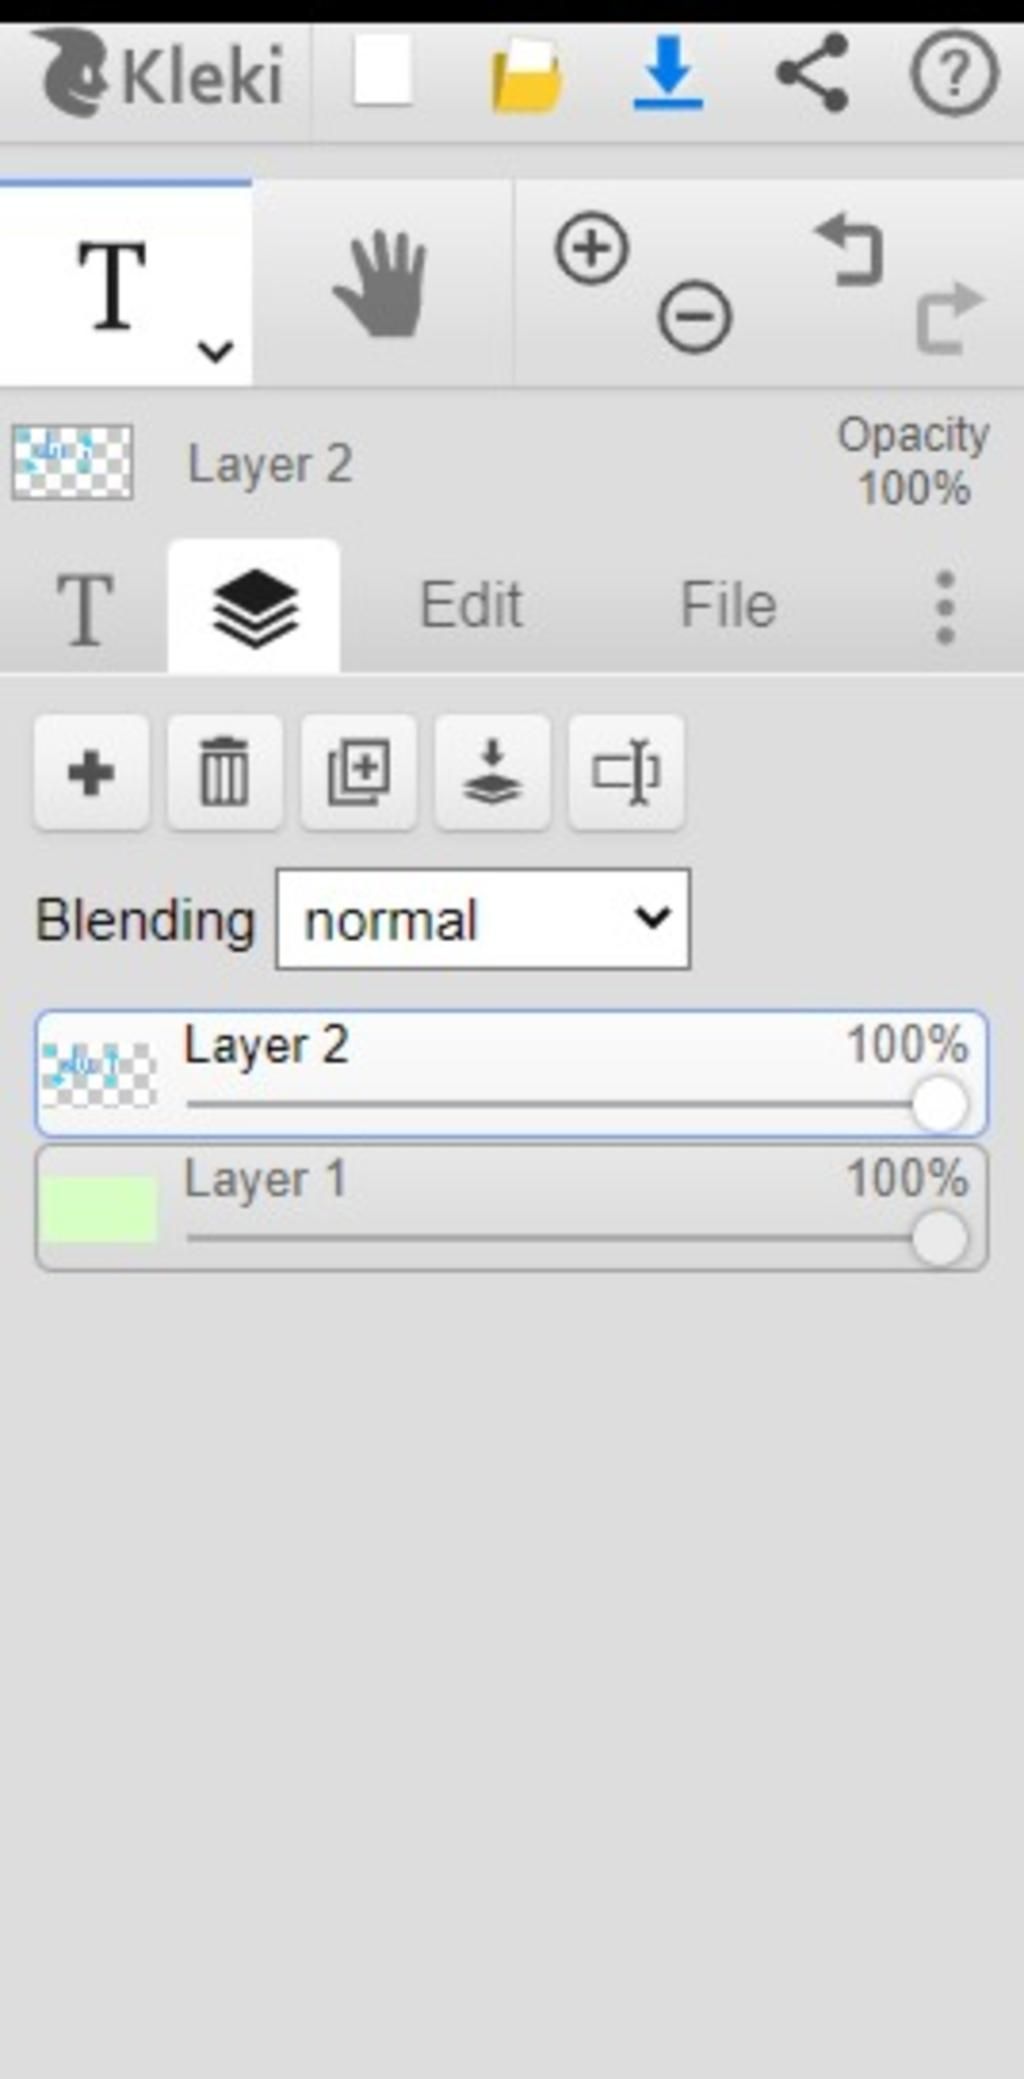Delete layer using trash button

click(x=225, y=772)
